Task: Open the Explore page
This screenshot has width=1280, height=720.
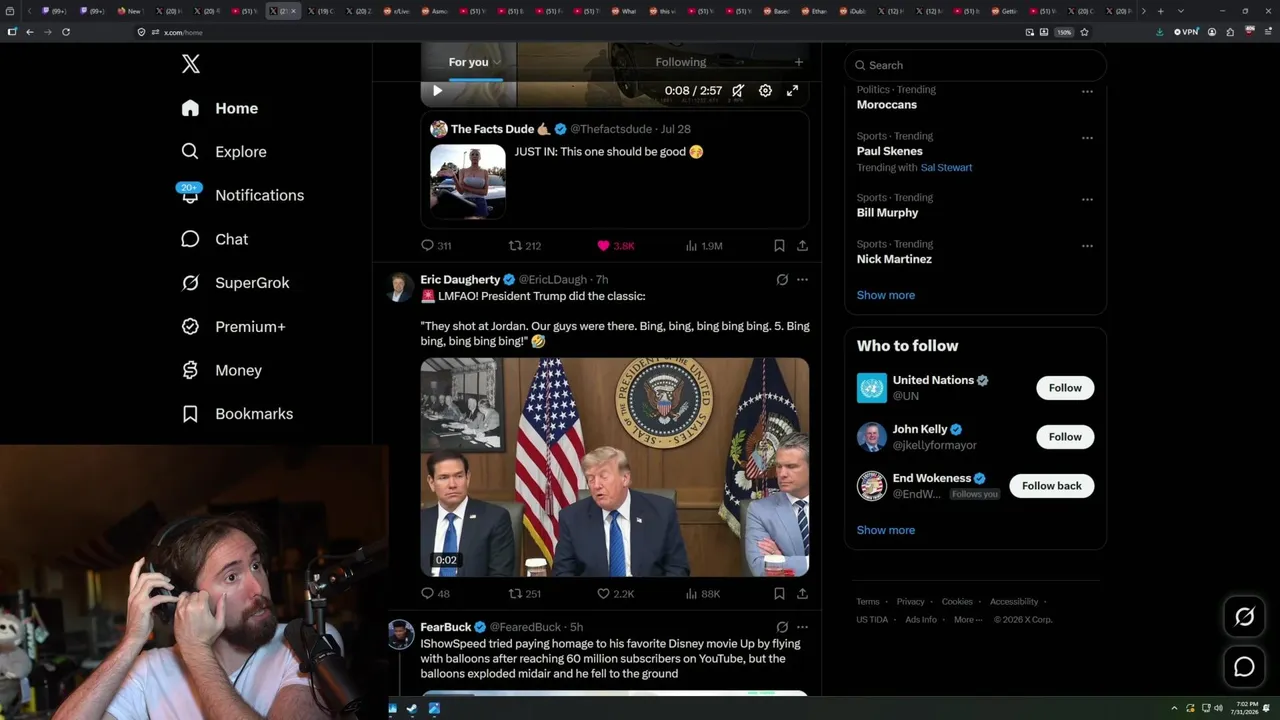Action: [x=224, y=152]
